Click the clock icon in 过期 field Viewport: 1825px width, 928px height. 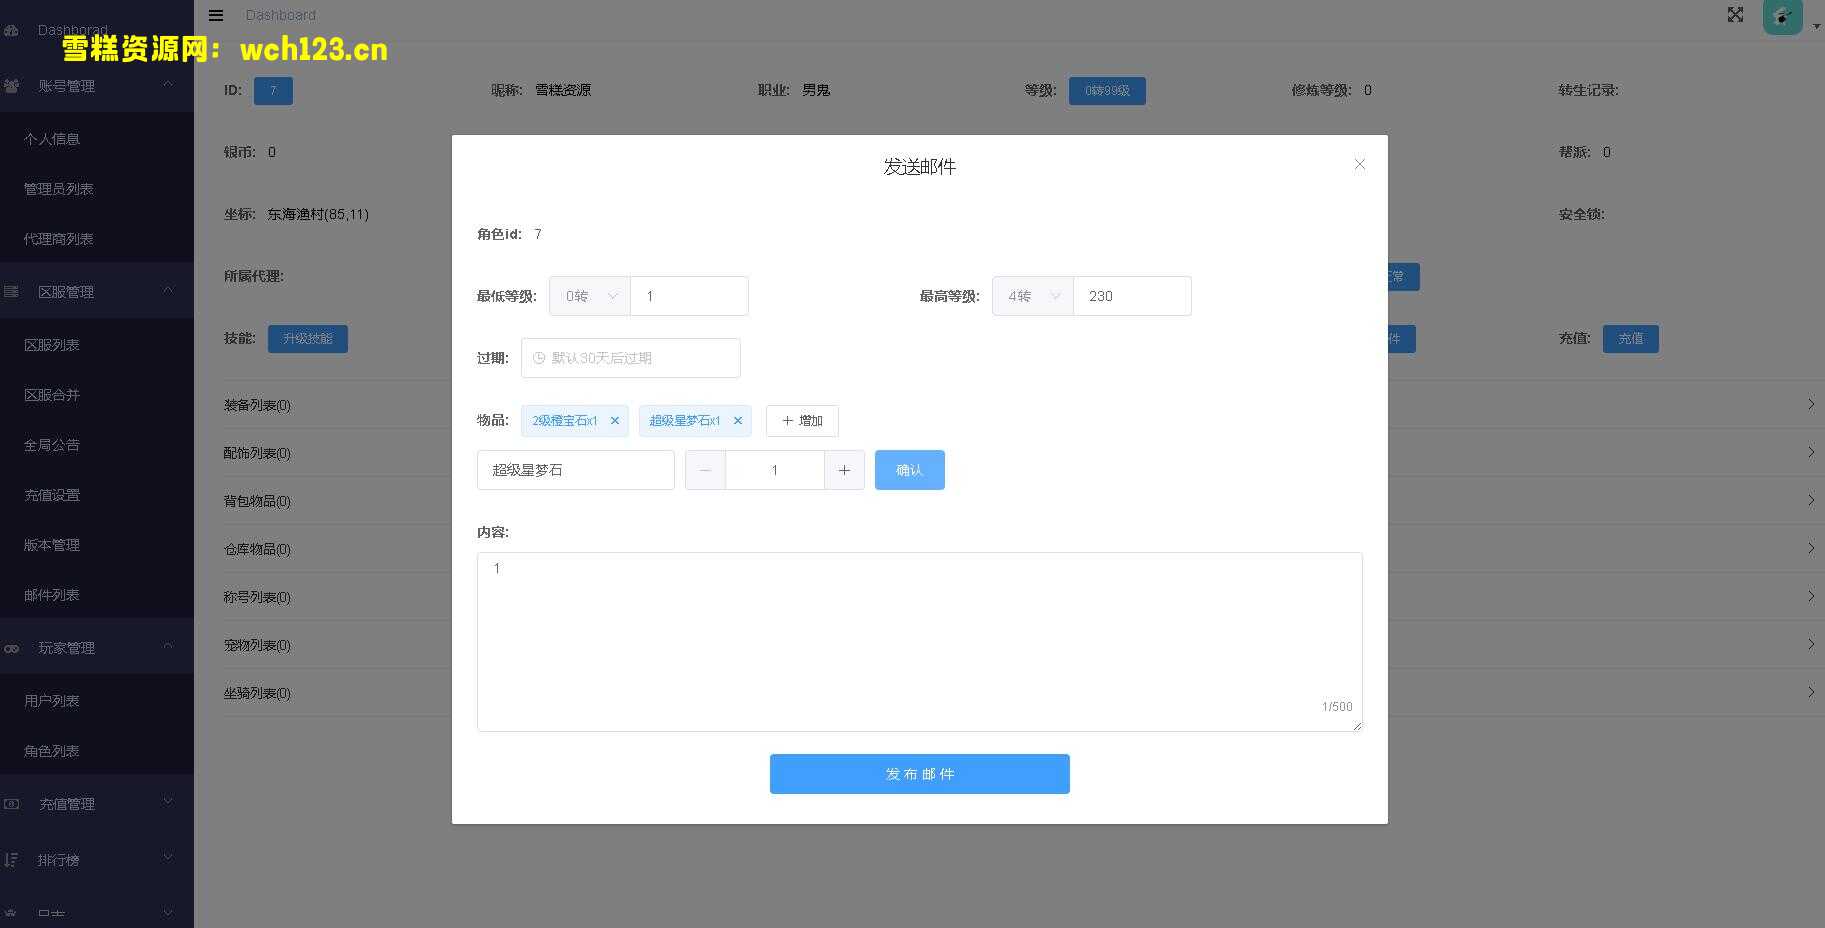tap(539, 358)
